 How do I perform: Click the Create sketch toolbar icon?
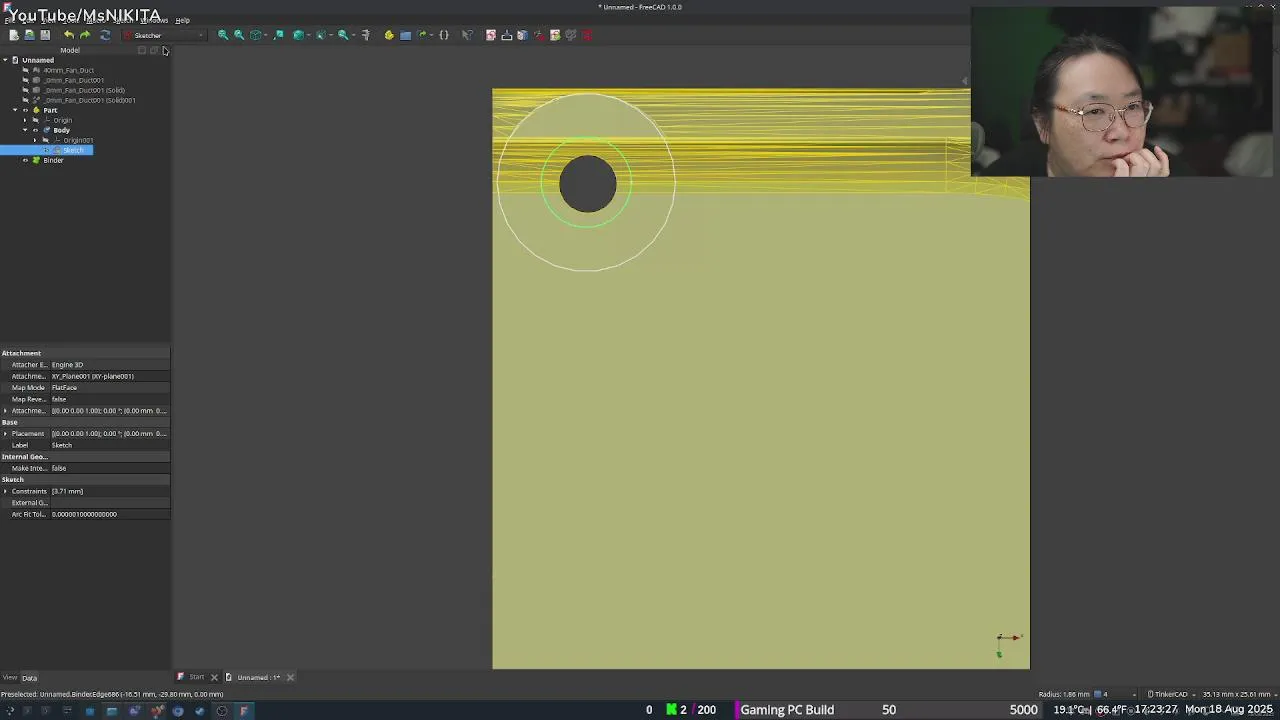[x=491, y=35]
